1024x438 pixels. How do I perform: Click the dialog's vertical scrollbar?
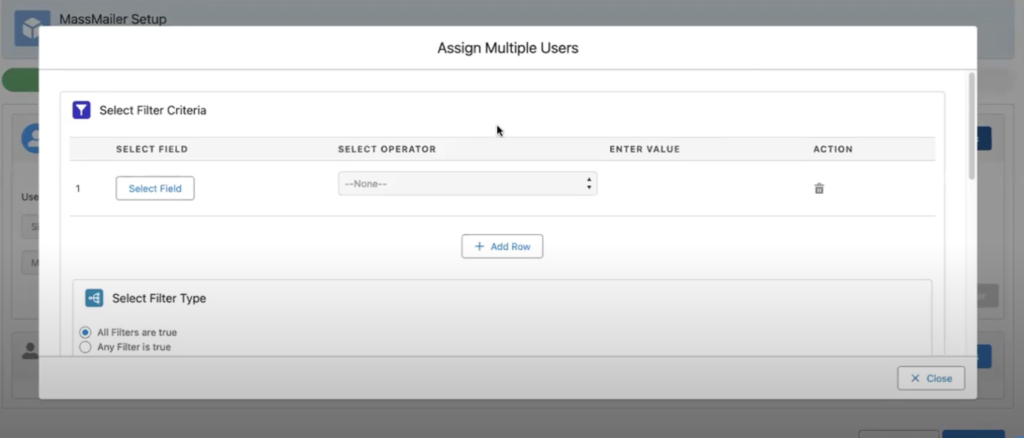pyautogui.click(x=972, y=125)
